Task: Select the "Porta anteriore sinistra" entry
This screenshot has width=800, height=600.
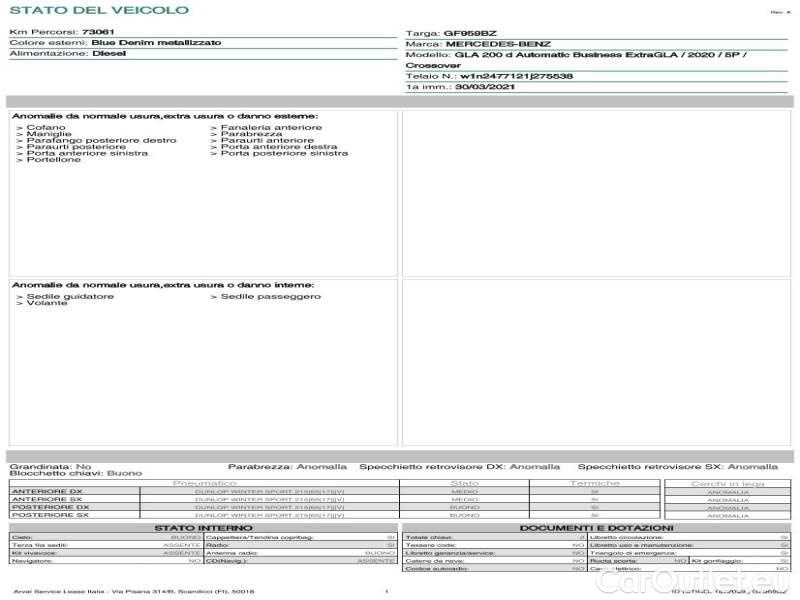Action: [x=87, y=153]
